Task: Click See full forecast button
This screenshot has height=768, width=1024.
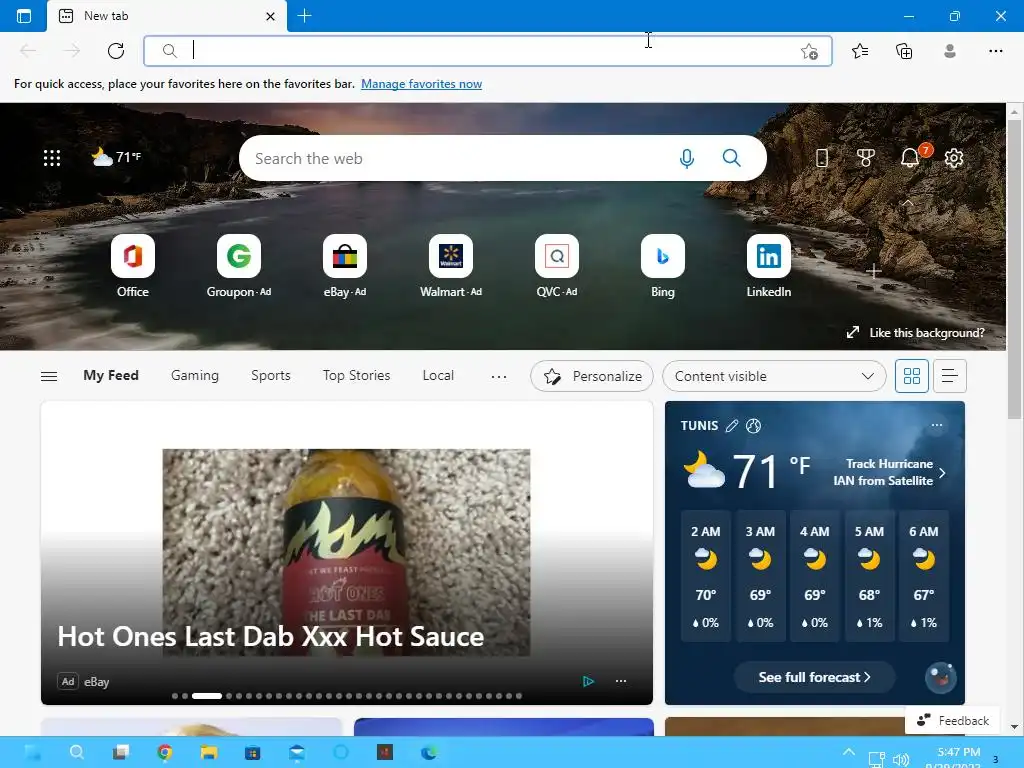Action: coord(814,677)
